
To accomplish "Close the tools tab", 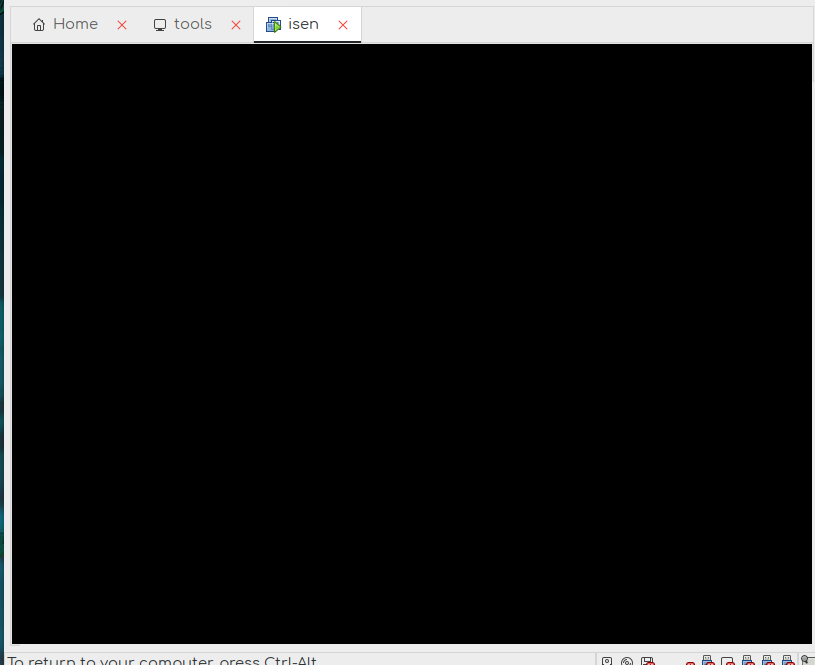I will coord(236,25).
